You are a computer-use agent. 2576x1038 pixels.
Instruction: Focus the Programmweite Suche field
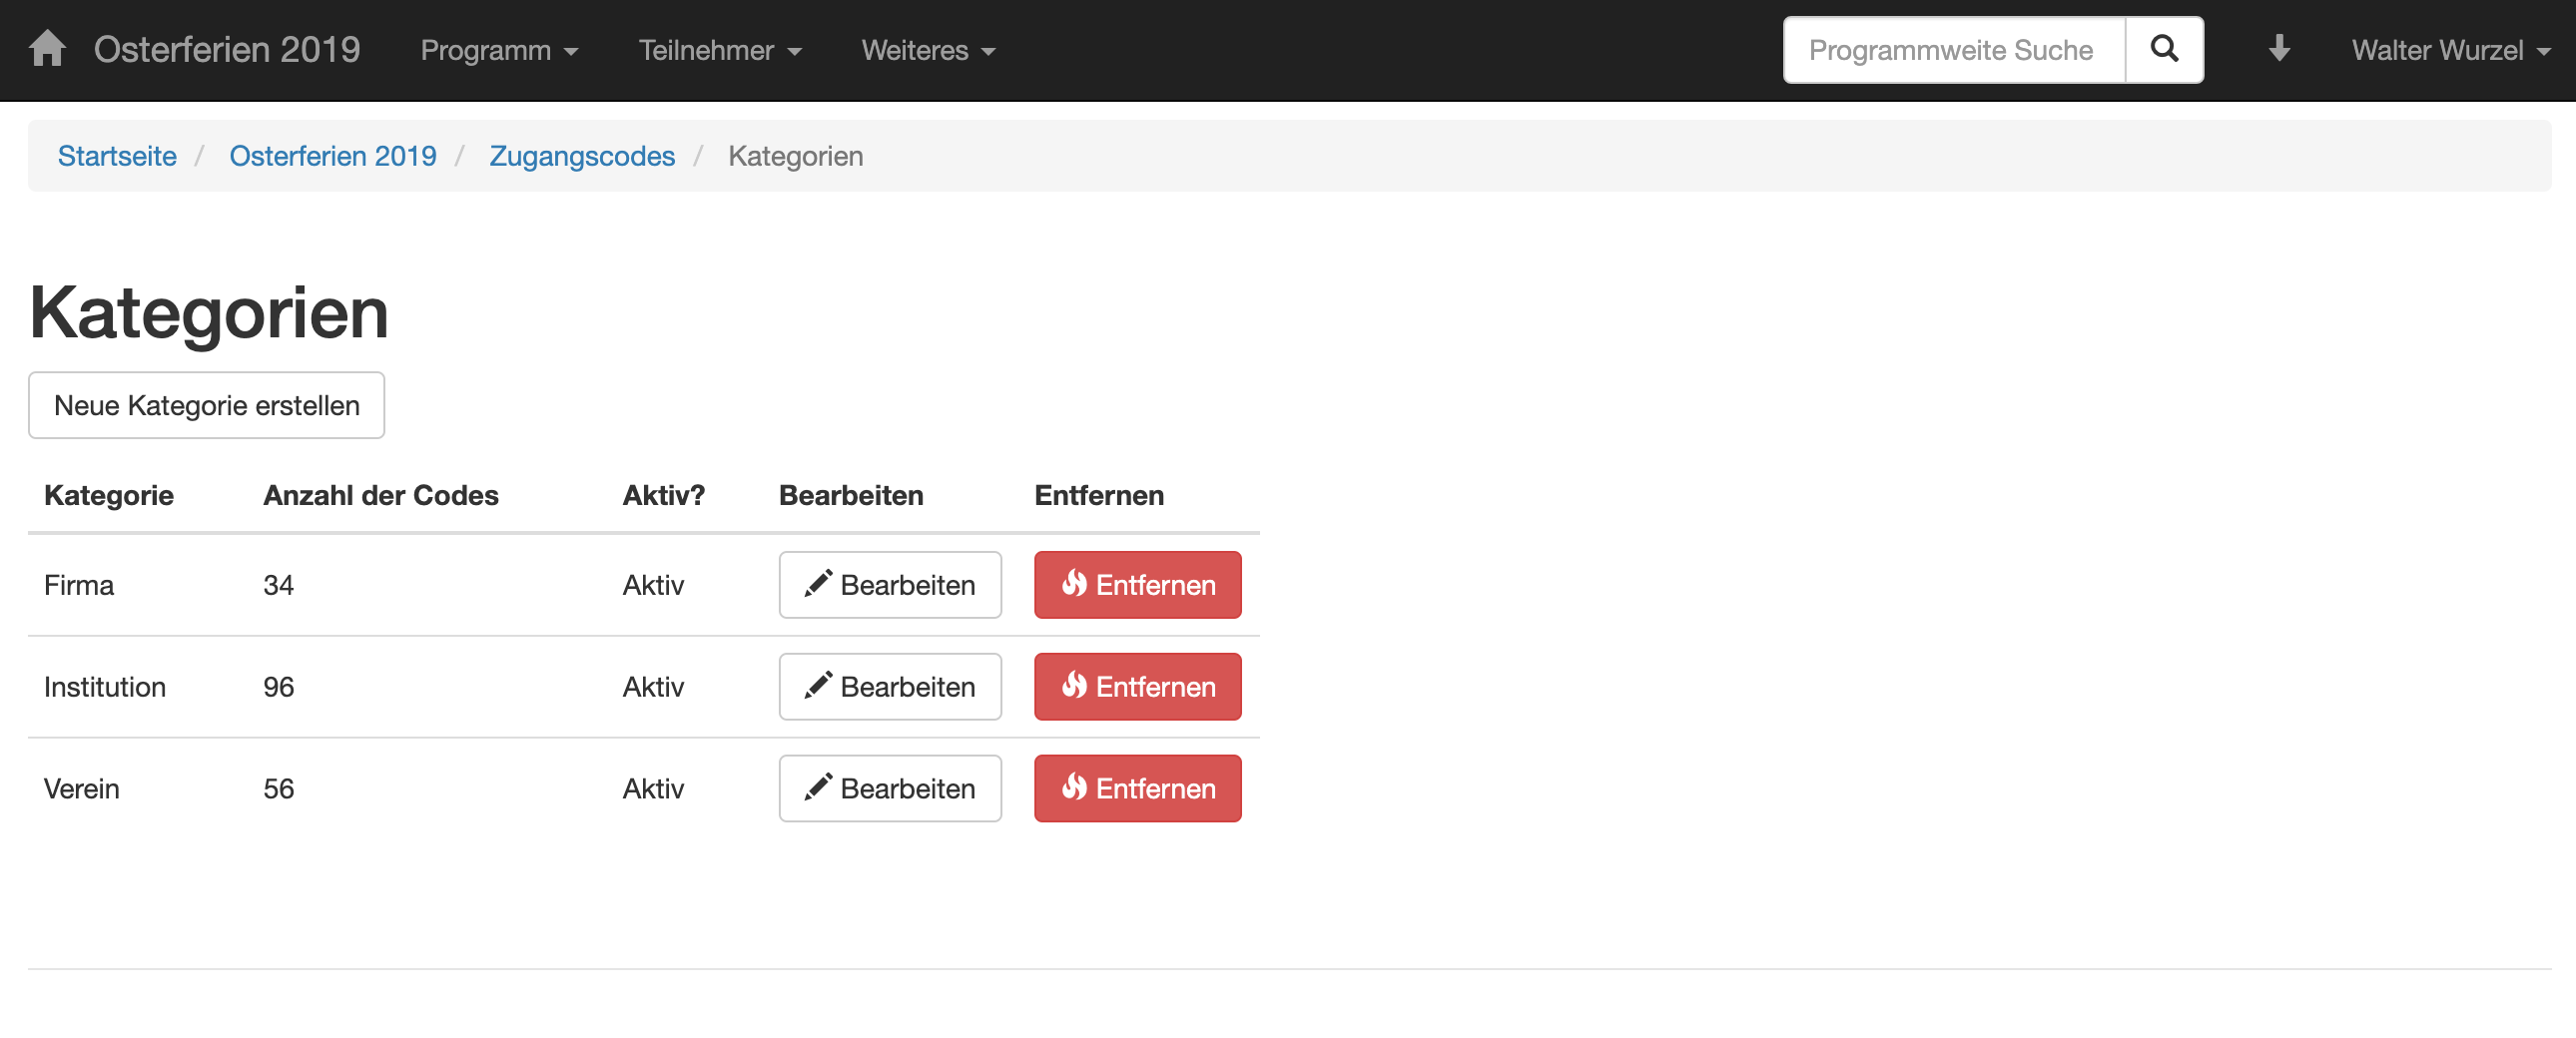coord(1953,50)
